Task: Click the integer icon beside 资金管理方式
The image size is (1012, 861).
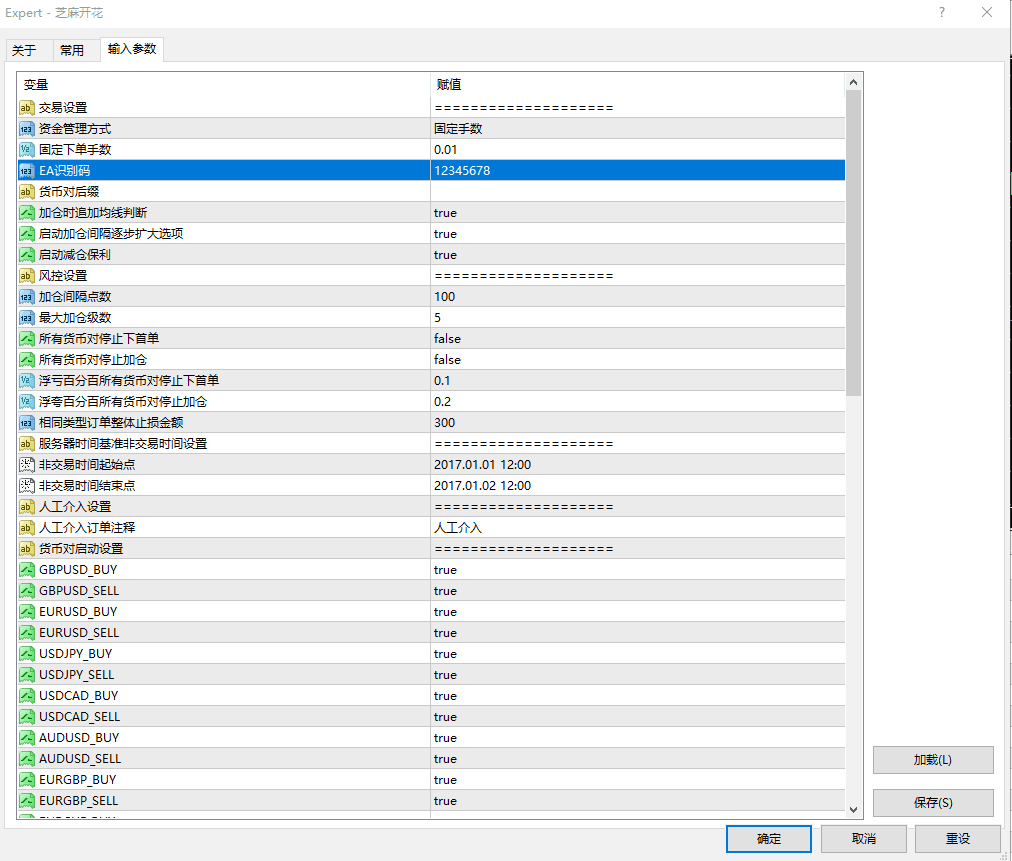Action: coord(26,129)
